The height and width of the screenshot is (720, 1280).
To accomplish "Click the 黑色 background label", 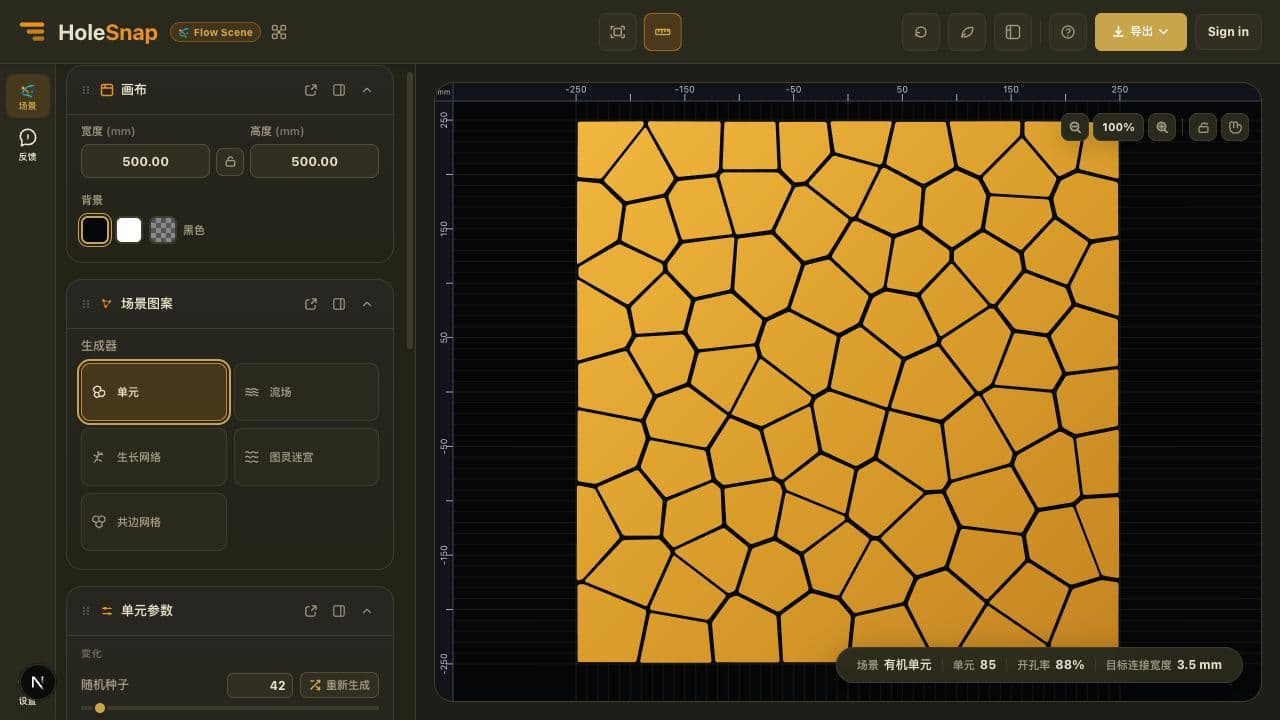I will click(193, 230).
